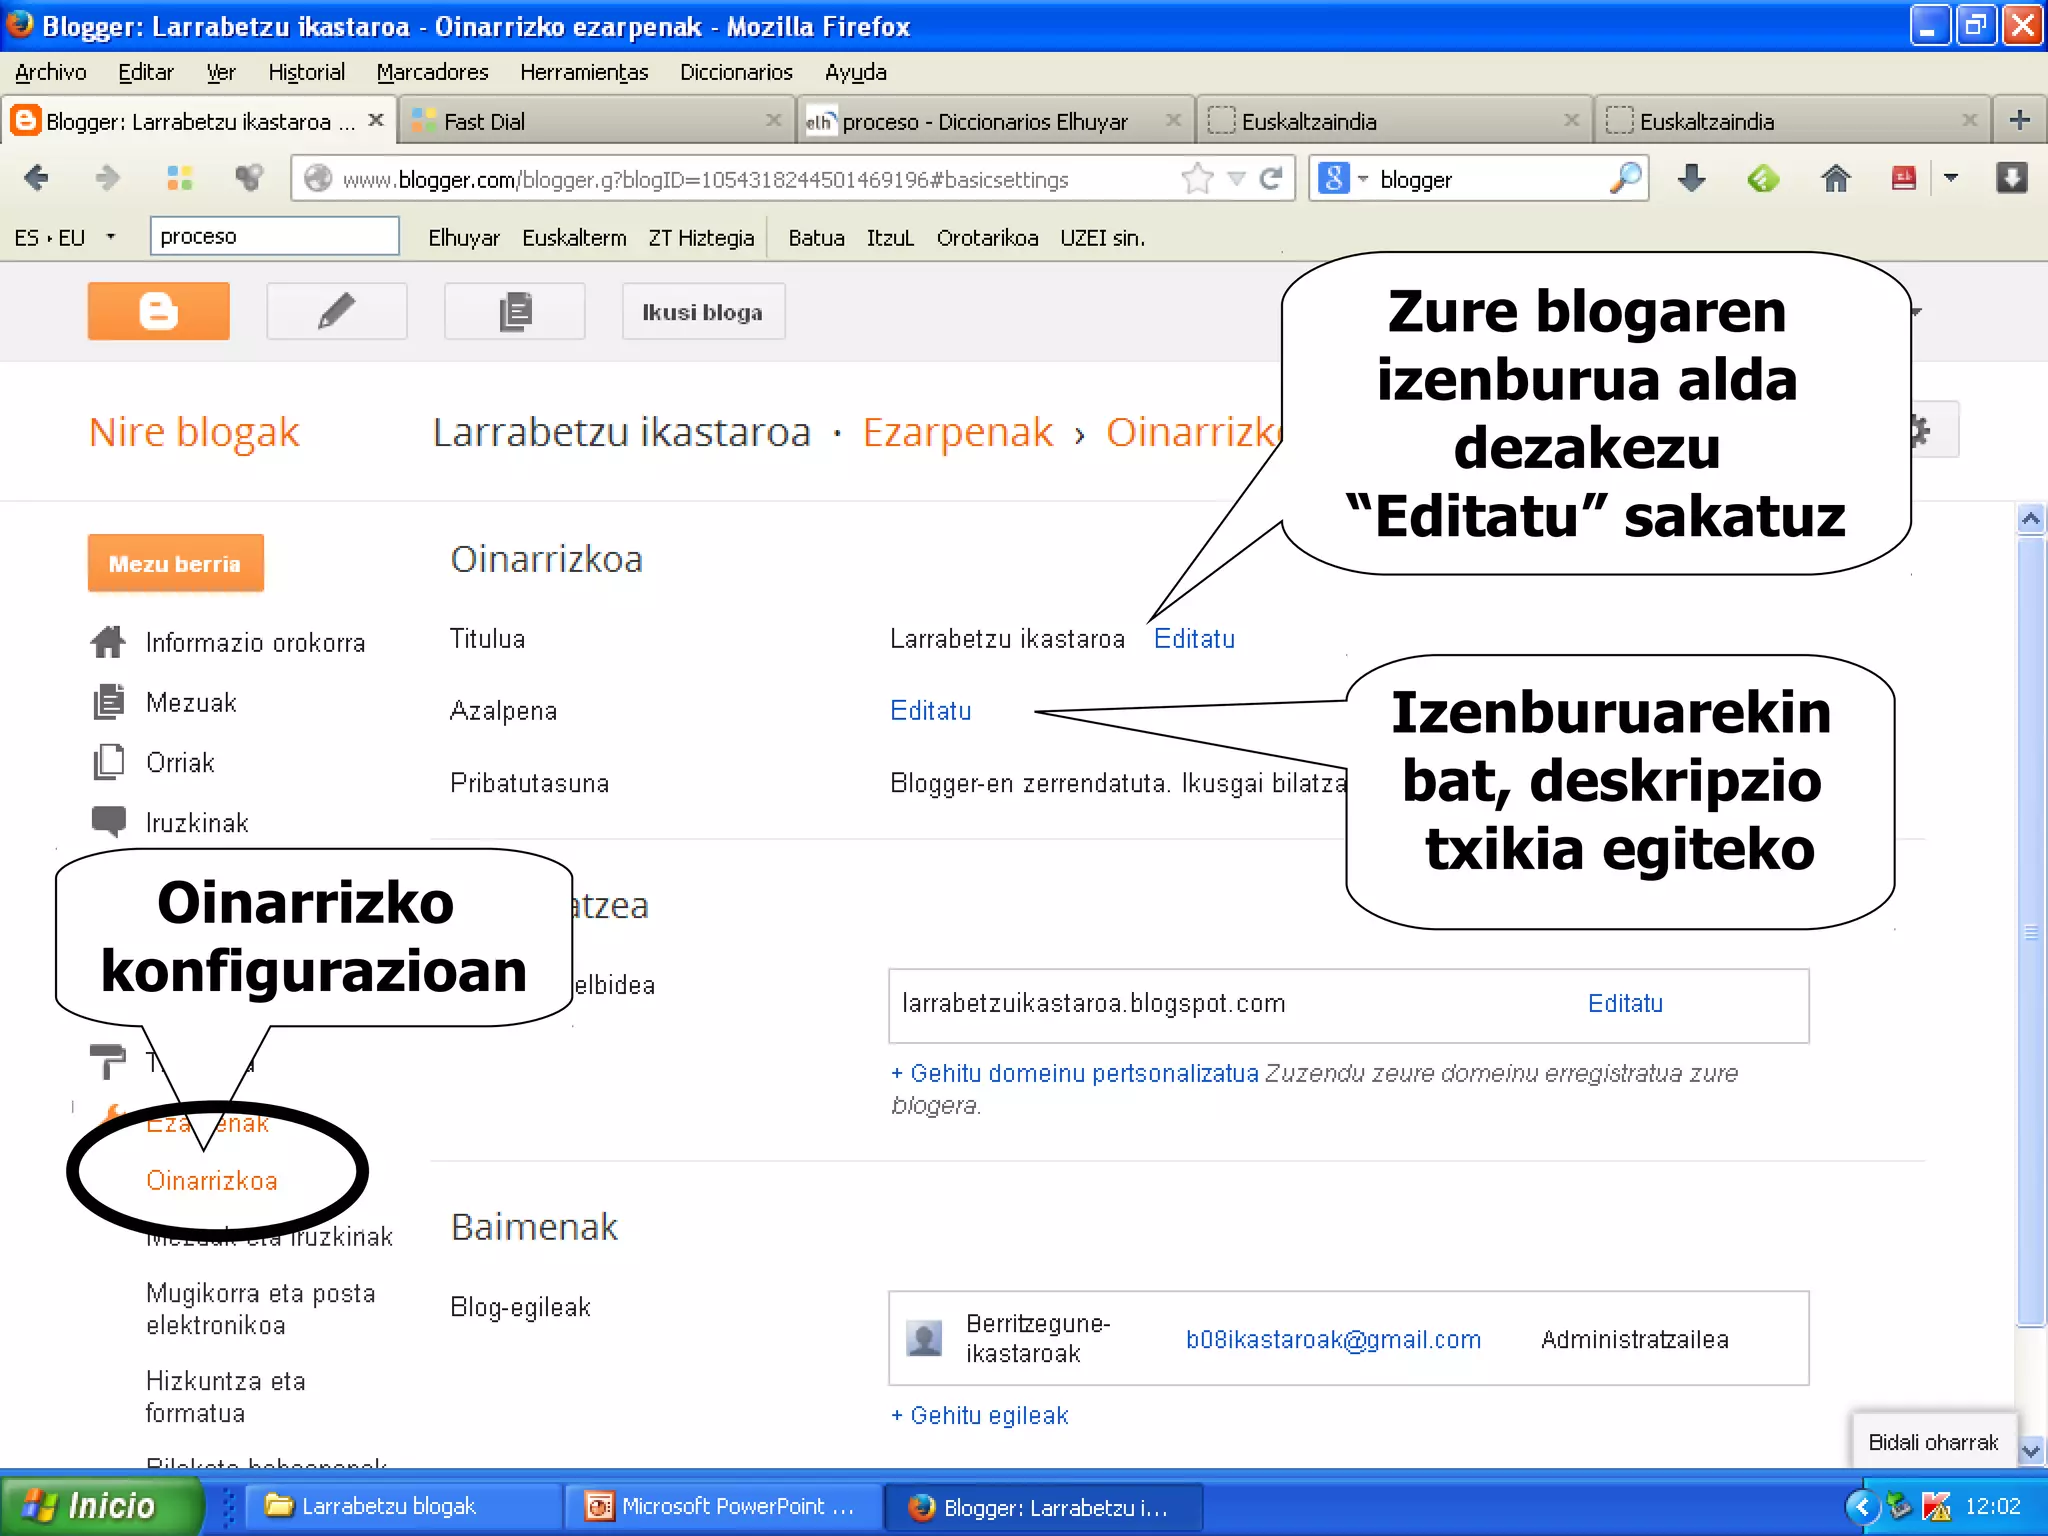
Task: Click the Gehitu egileak link
Action: [x=980, y=1416]
